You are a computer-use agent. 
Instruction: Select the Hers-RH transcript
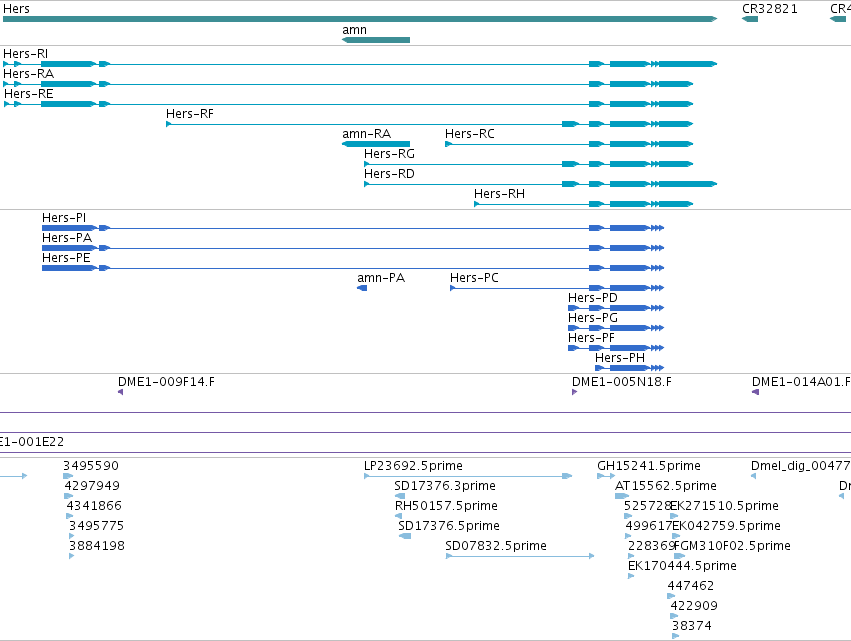583,204
